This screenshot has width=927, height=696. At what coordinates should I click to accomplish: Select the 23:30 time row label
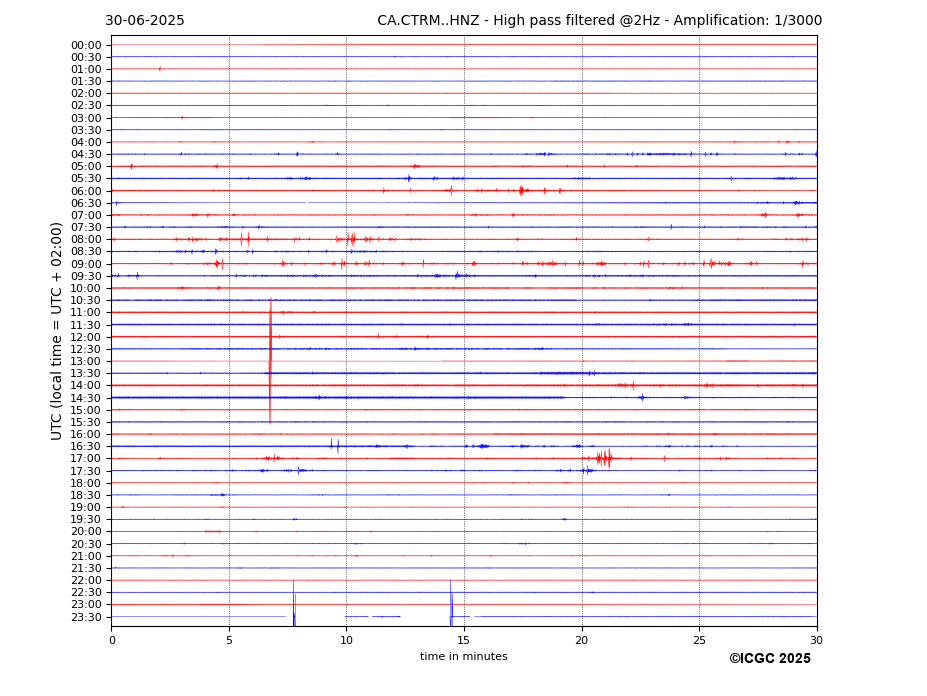[86, 617]
